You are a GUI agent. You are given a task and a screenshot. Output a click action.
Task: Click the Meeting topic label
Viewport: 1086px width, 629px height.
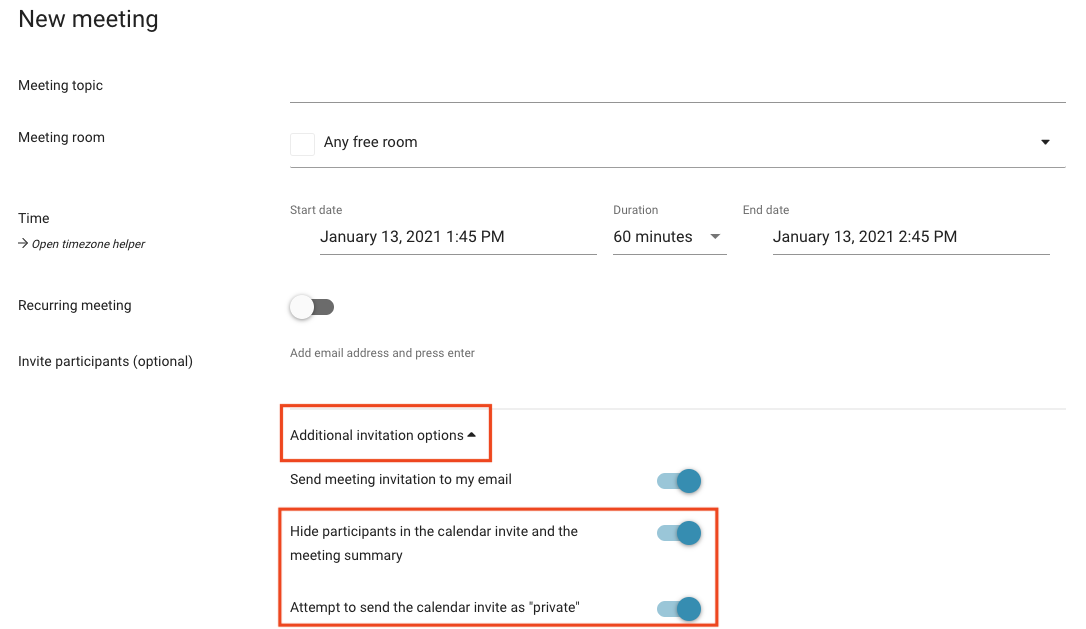point(60,85)
